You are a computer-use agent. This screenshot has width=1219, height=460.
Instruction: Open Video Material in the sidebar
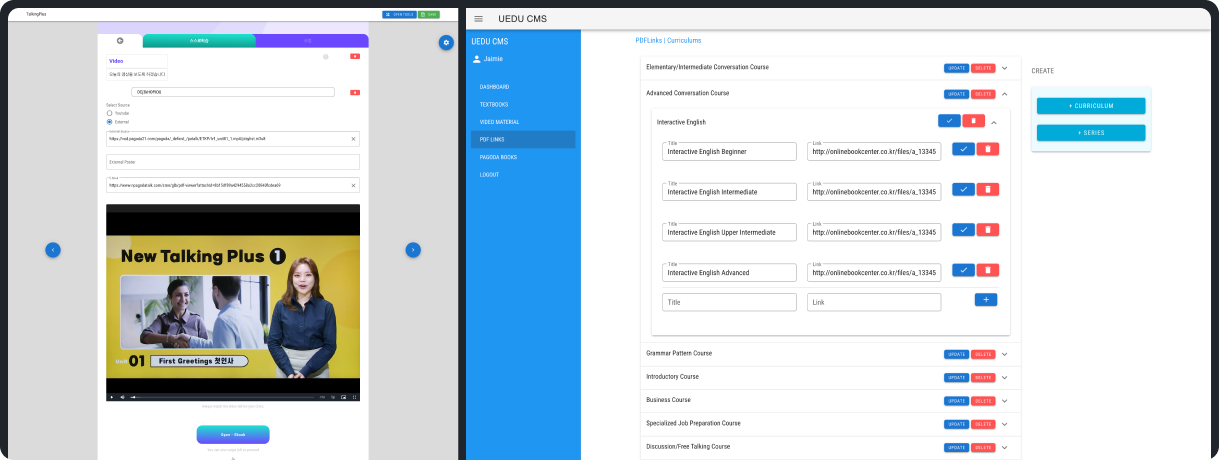coord(499,122)
